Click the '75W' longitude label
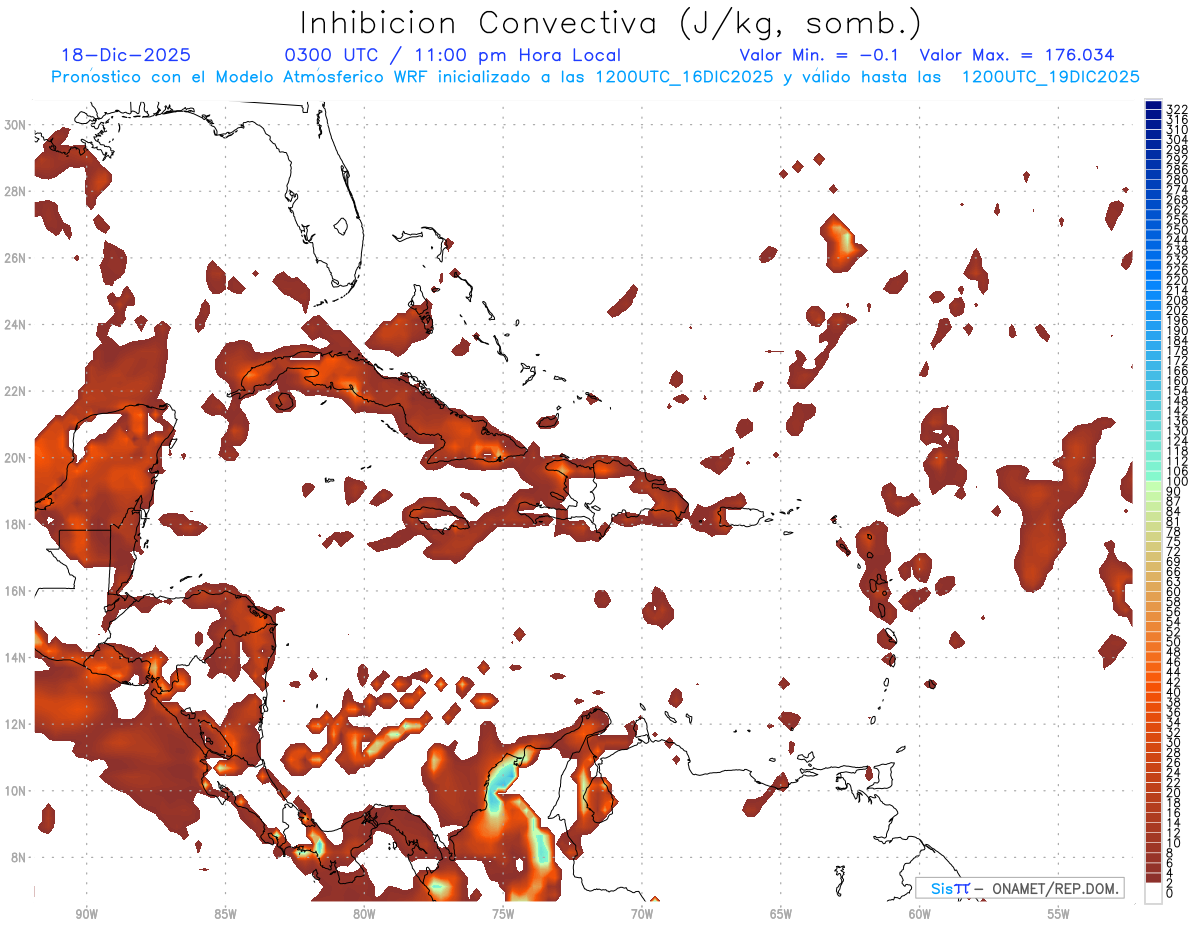Screen dimensions: 1200x927 (503, 915)
